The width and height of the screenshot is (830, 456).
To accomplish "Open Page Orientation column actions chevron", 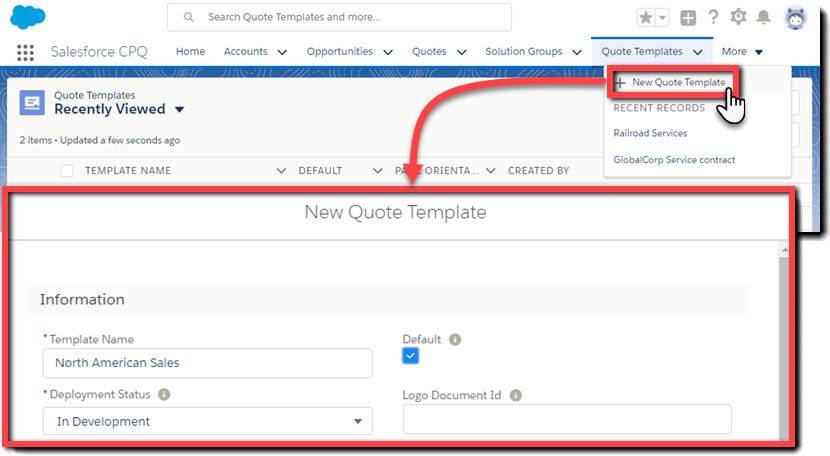I will [x=491, y=171].
